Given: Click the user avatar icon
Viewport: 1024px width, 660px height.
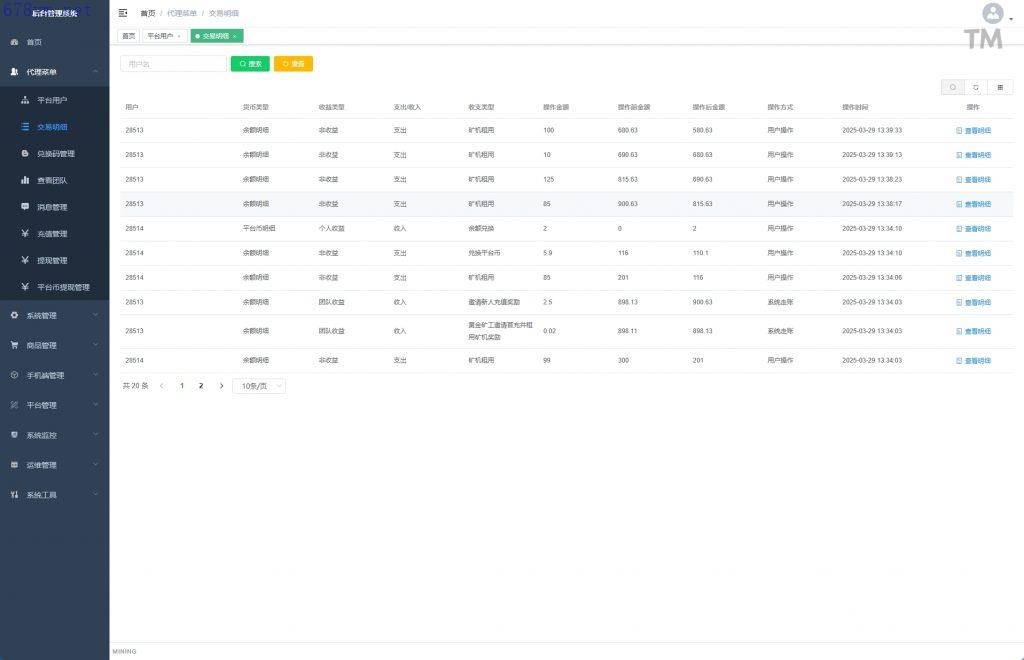Looking at the screenshot, I should (992, 14).
